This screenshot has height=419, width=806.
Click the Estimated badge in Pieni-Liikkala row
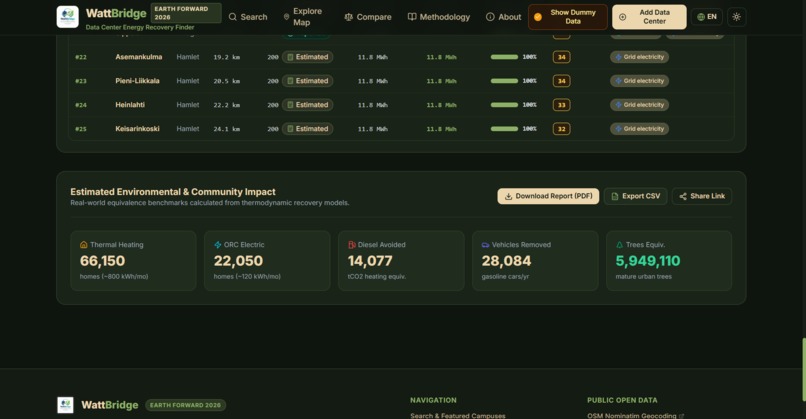(x=307, y=81)
